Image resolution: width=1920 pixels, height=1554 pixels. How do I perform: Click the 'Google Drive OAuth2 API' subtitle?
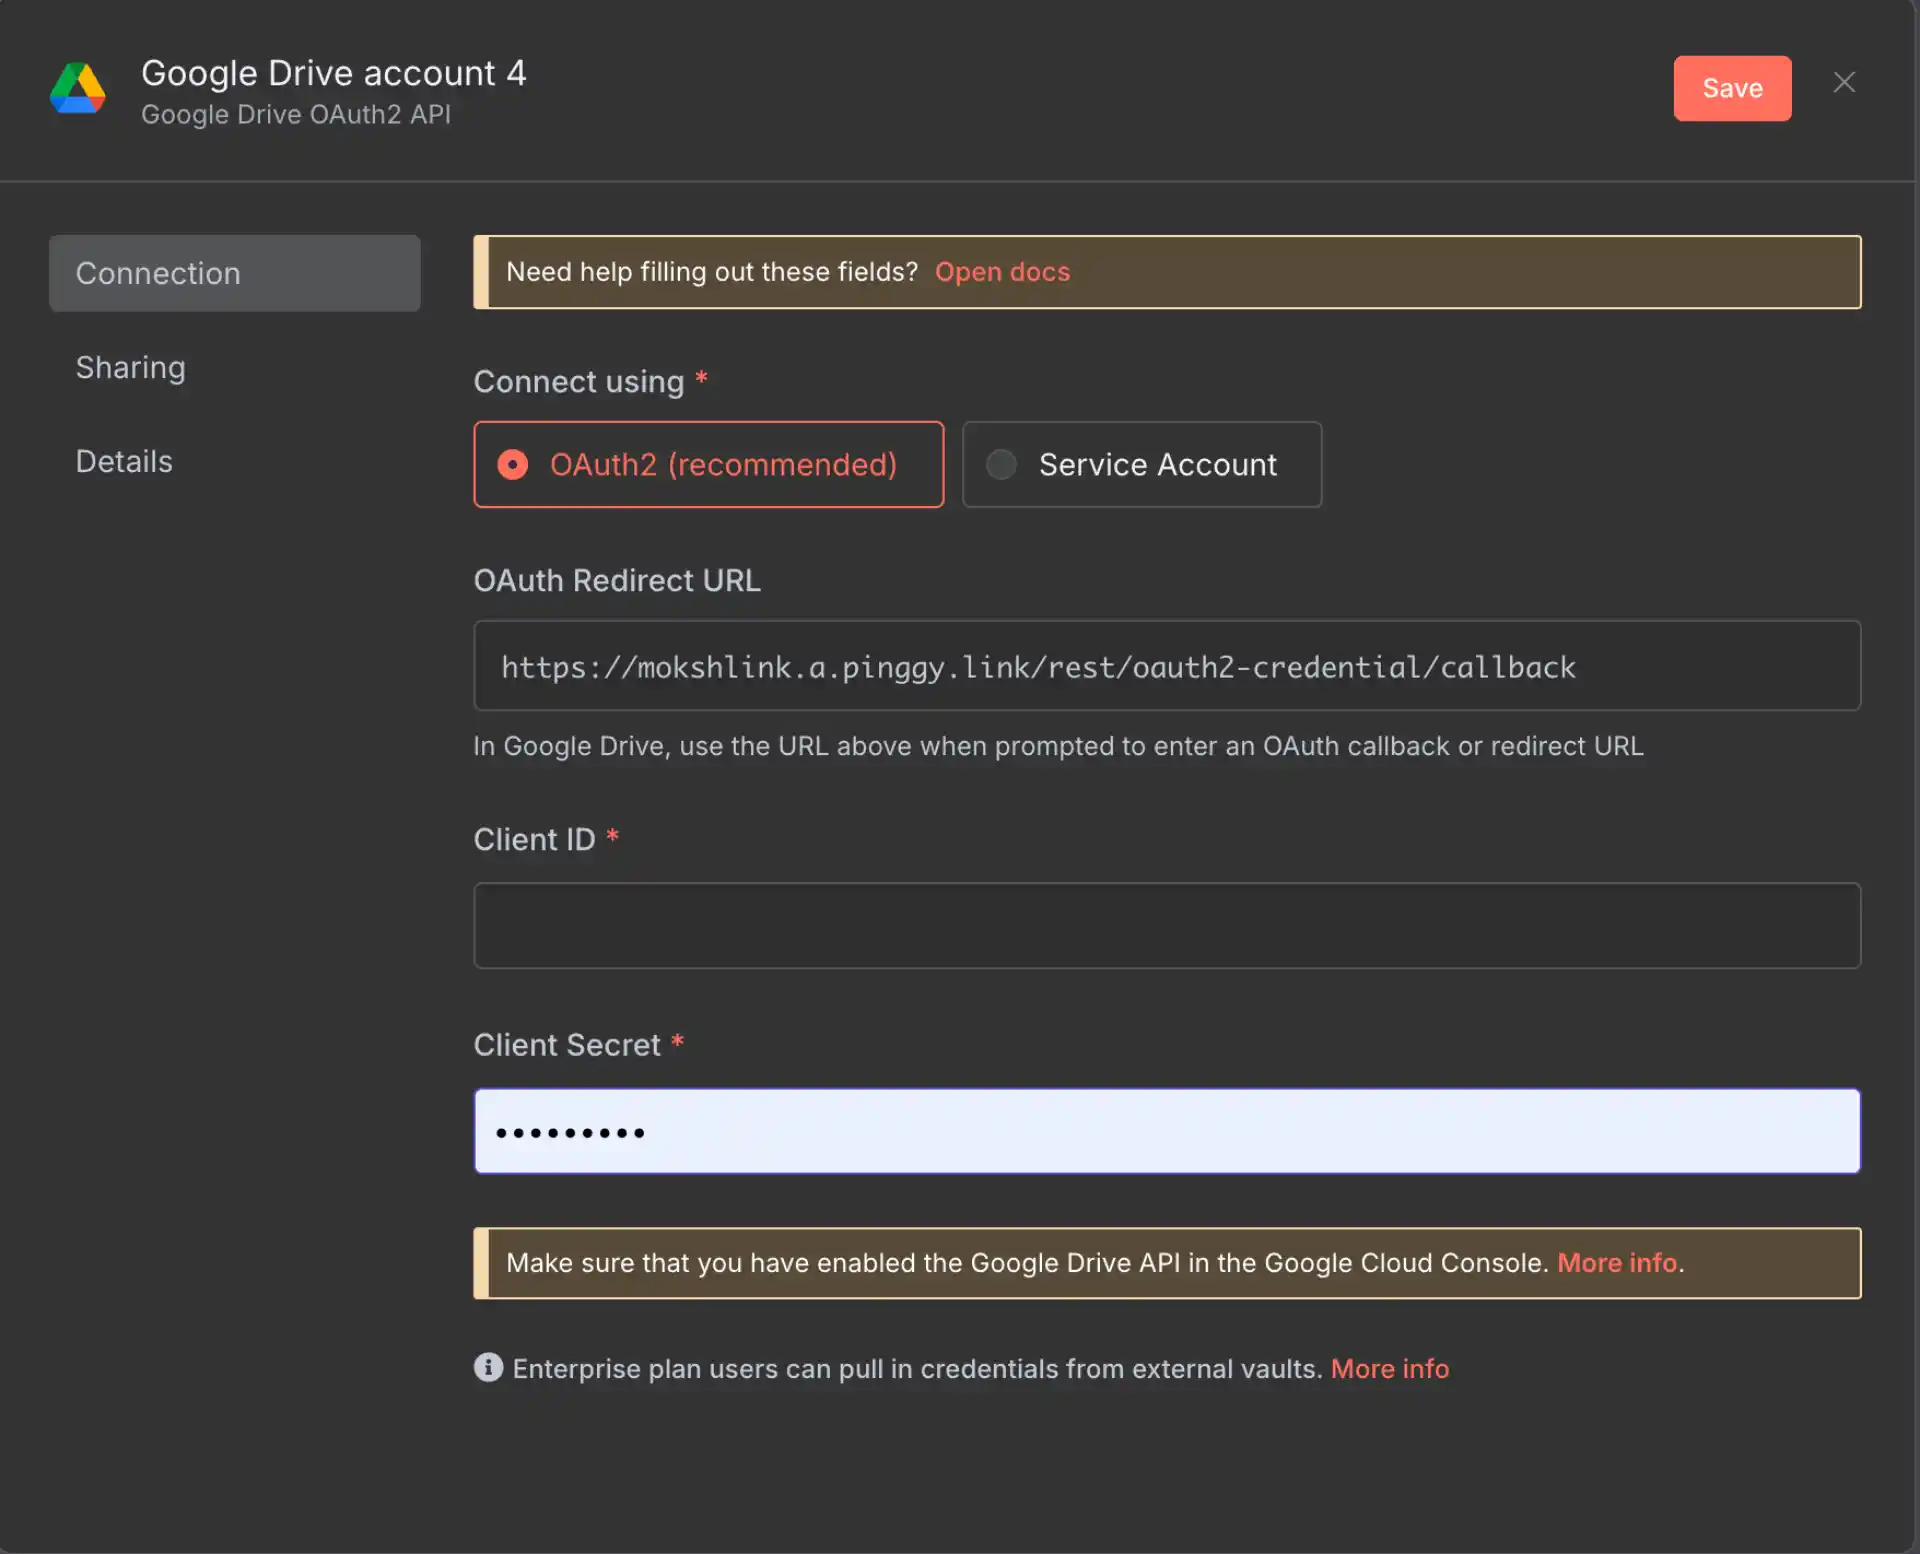[x=295, y=115]
